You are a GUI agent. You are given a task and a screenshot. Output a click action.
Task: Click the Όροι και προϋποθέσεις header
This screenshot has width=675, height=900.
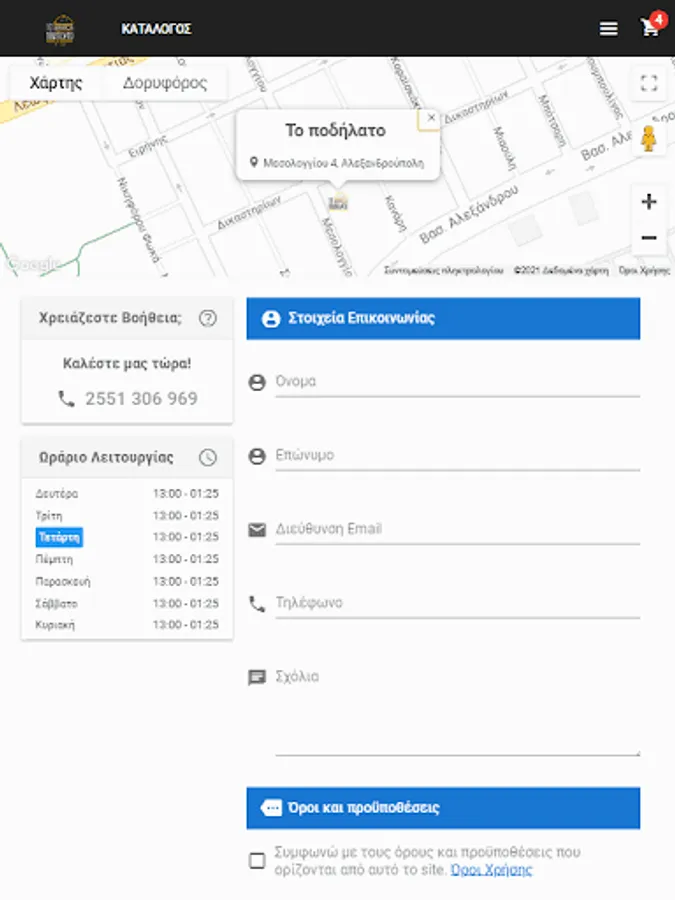pyautogui.click(x=443, y=808)
